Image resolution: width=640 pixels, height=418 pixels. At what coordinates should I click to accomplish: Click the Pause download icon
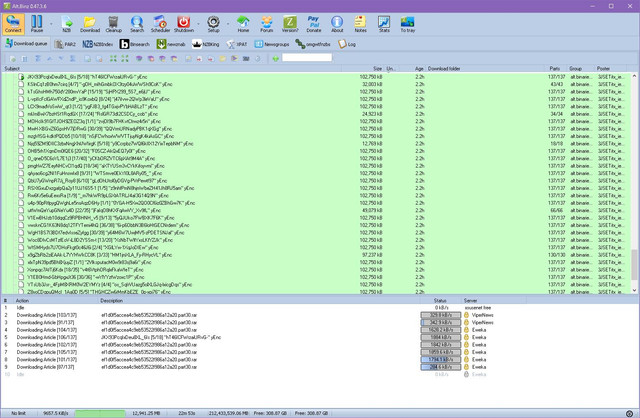(37, 24)
